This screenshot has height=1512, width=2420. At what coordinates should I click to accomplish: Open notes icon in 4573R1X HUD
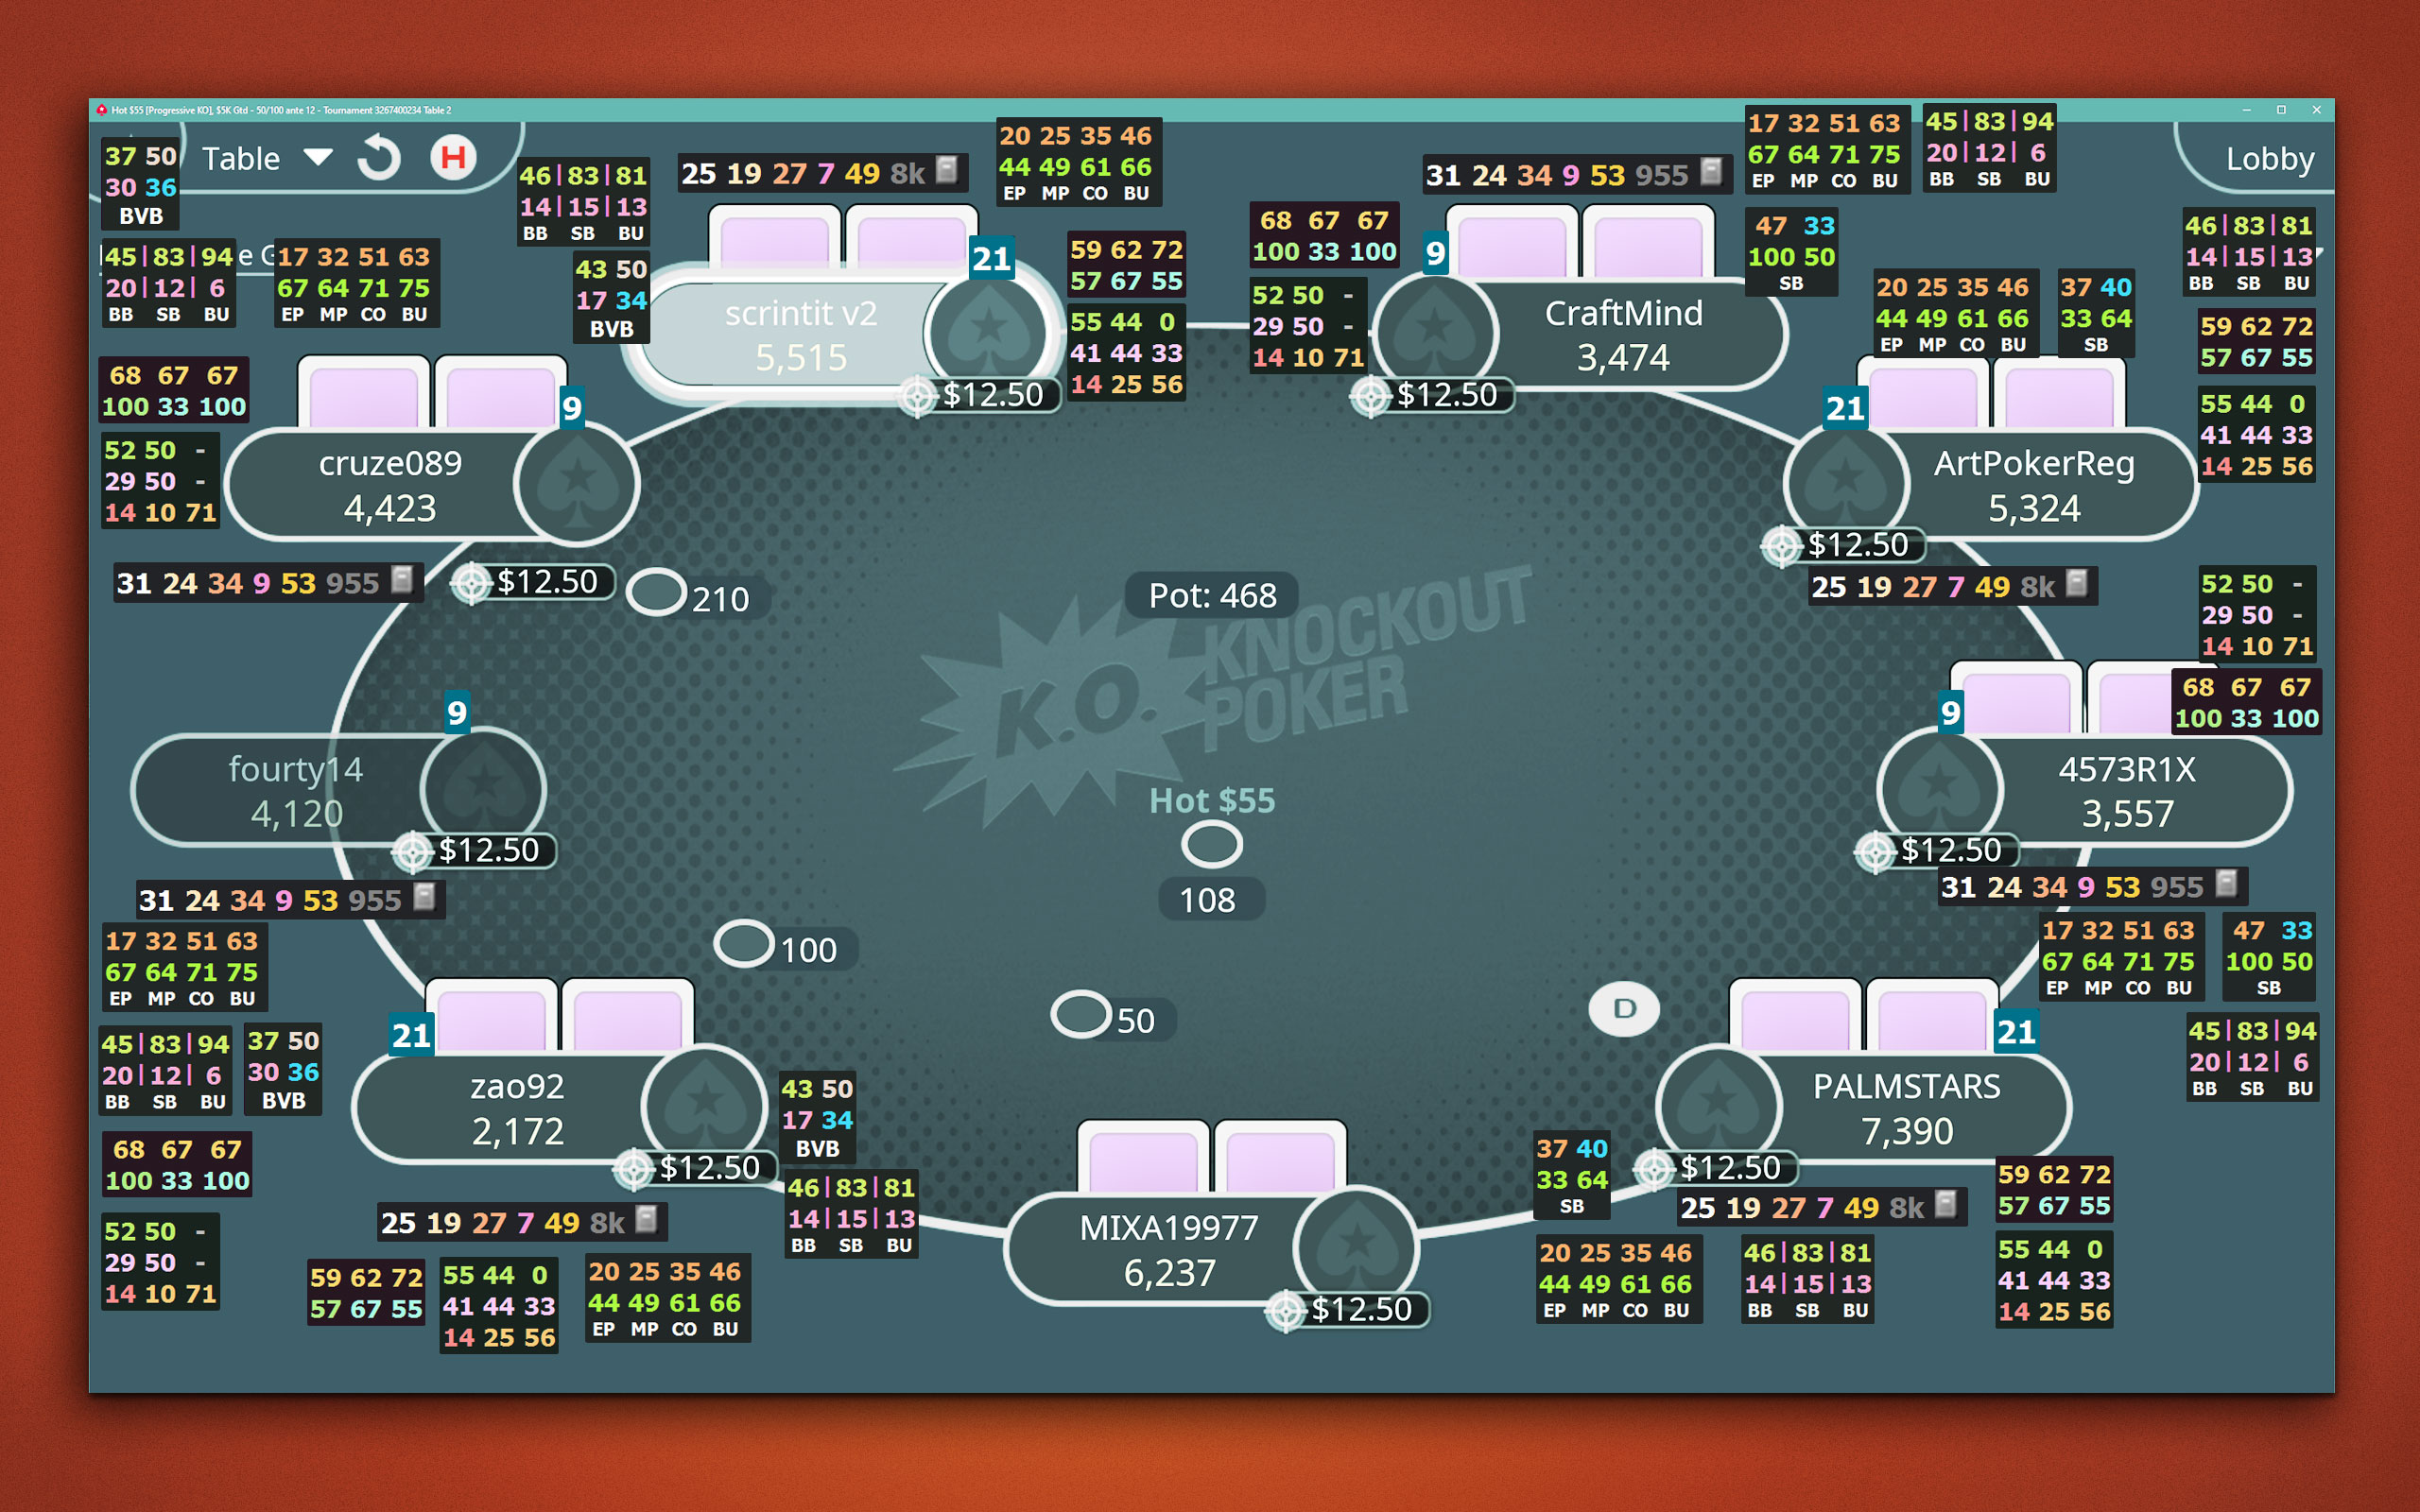tap(2226, 883)
